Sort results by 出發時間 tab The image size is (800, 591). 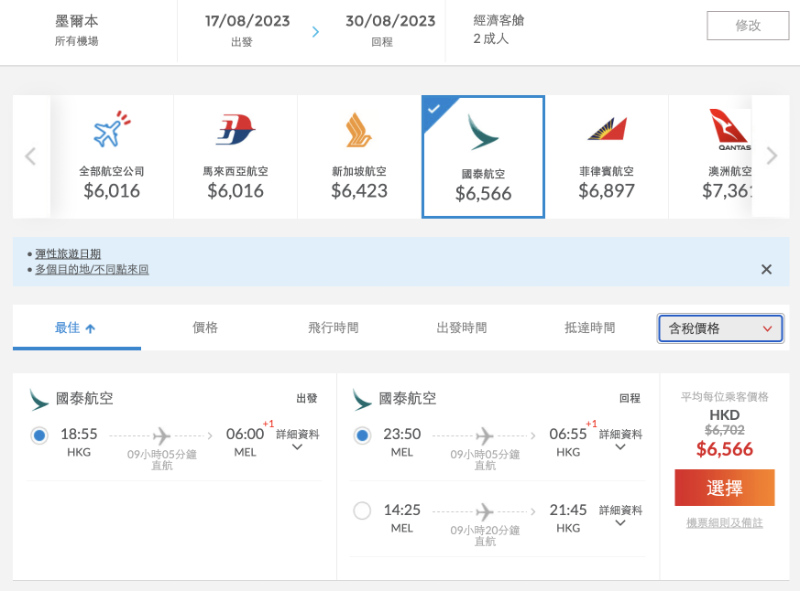point(461,328)
